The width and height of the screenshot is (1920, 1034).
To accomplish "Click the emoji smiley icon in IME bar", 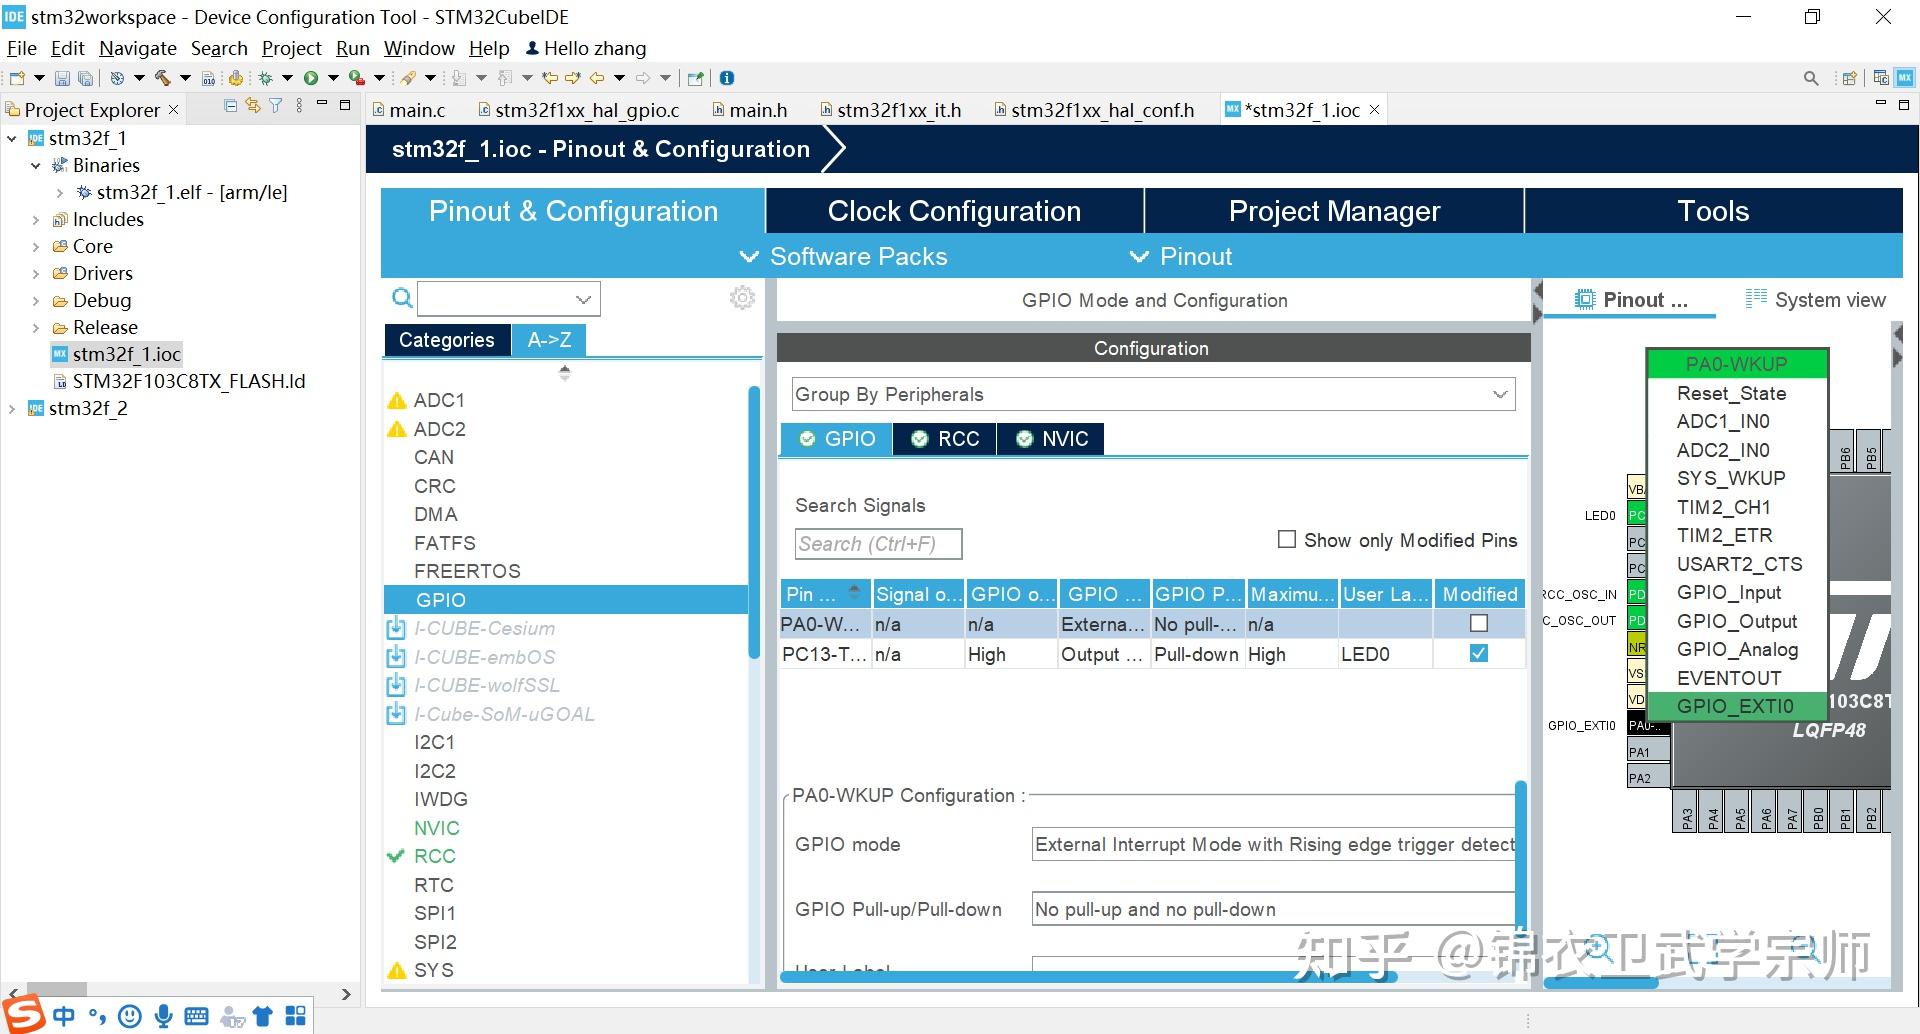I will [x=130, y=1017].
